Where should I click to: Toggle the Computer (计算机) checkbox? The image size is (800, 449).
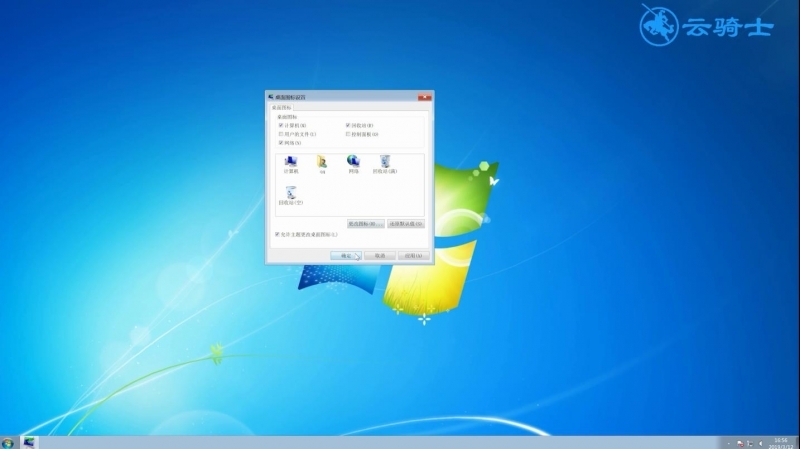[x=281, y=125]
